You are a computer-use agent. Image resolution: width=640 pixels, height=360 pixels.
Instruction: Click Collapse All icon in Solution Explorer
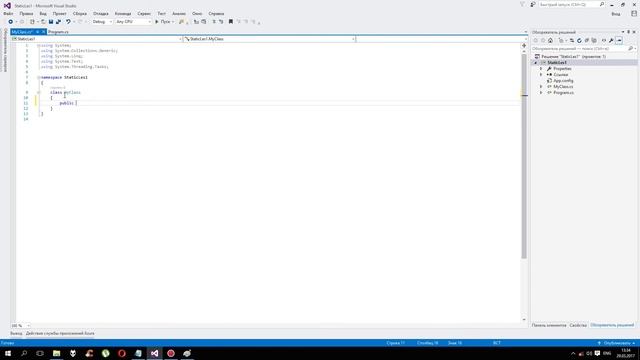click(587, 40)
